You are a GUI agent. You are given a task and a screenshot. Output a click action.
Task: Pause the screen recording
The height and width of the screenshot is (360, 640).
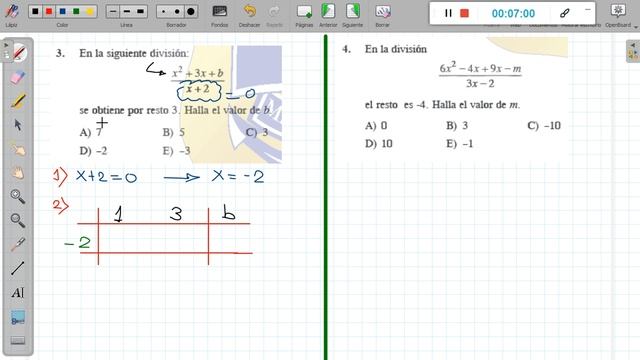(x=448, y=13)
